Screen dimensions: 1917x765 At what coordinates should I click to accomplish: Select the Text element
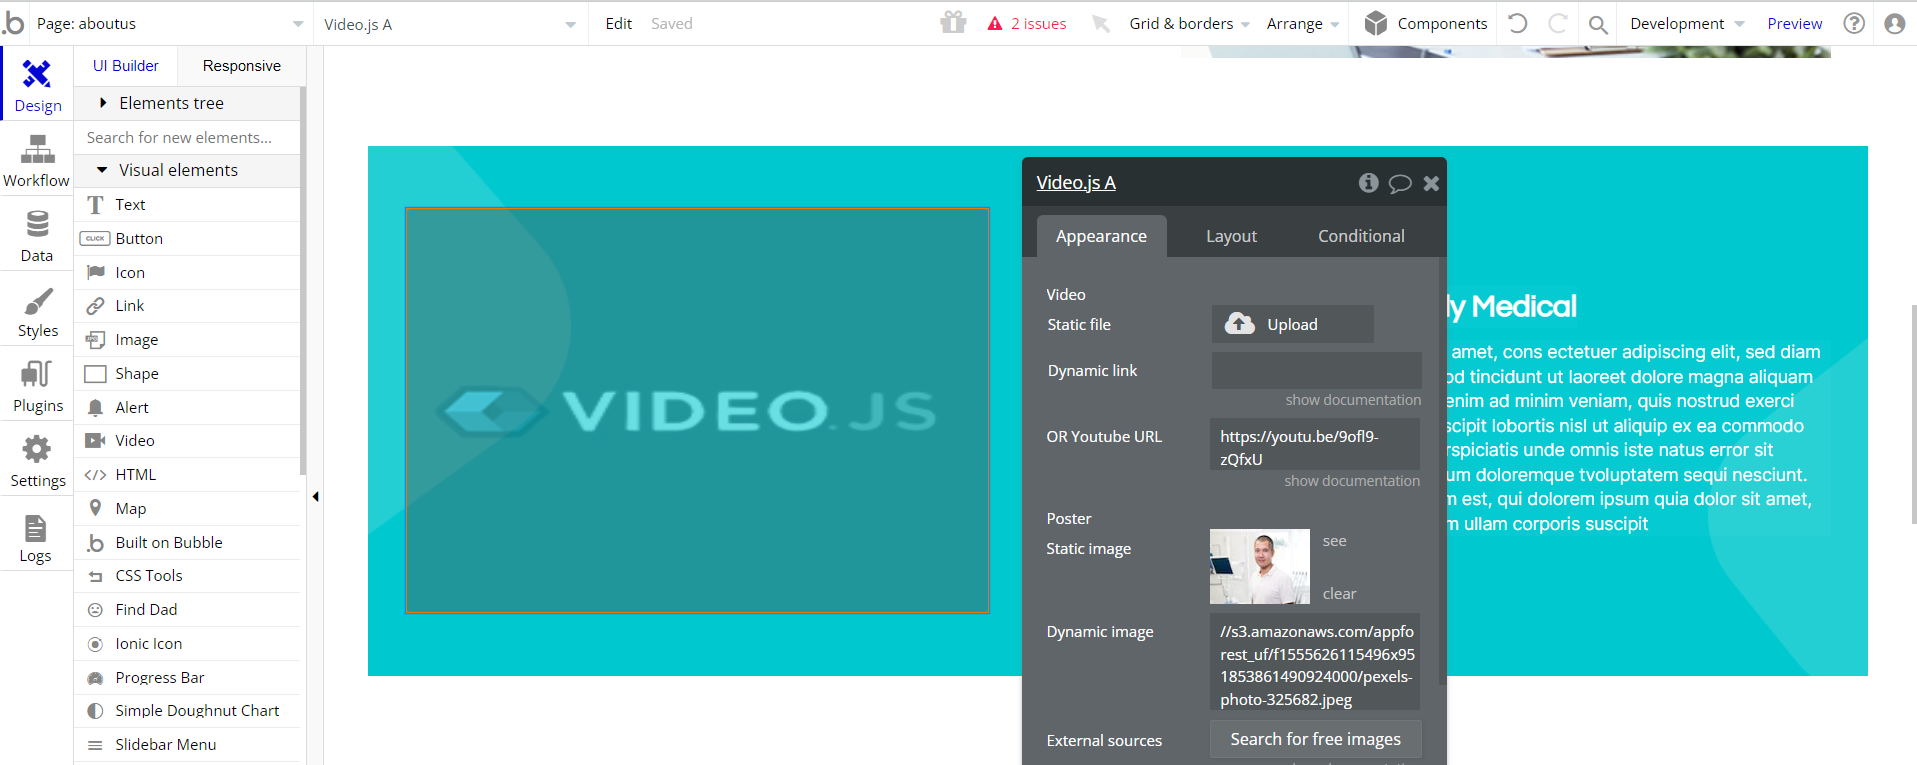(x=188, y=205)
